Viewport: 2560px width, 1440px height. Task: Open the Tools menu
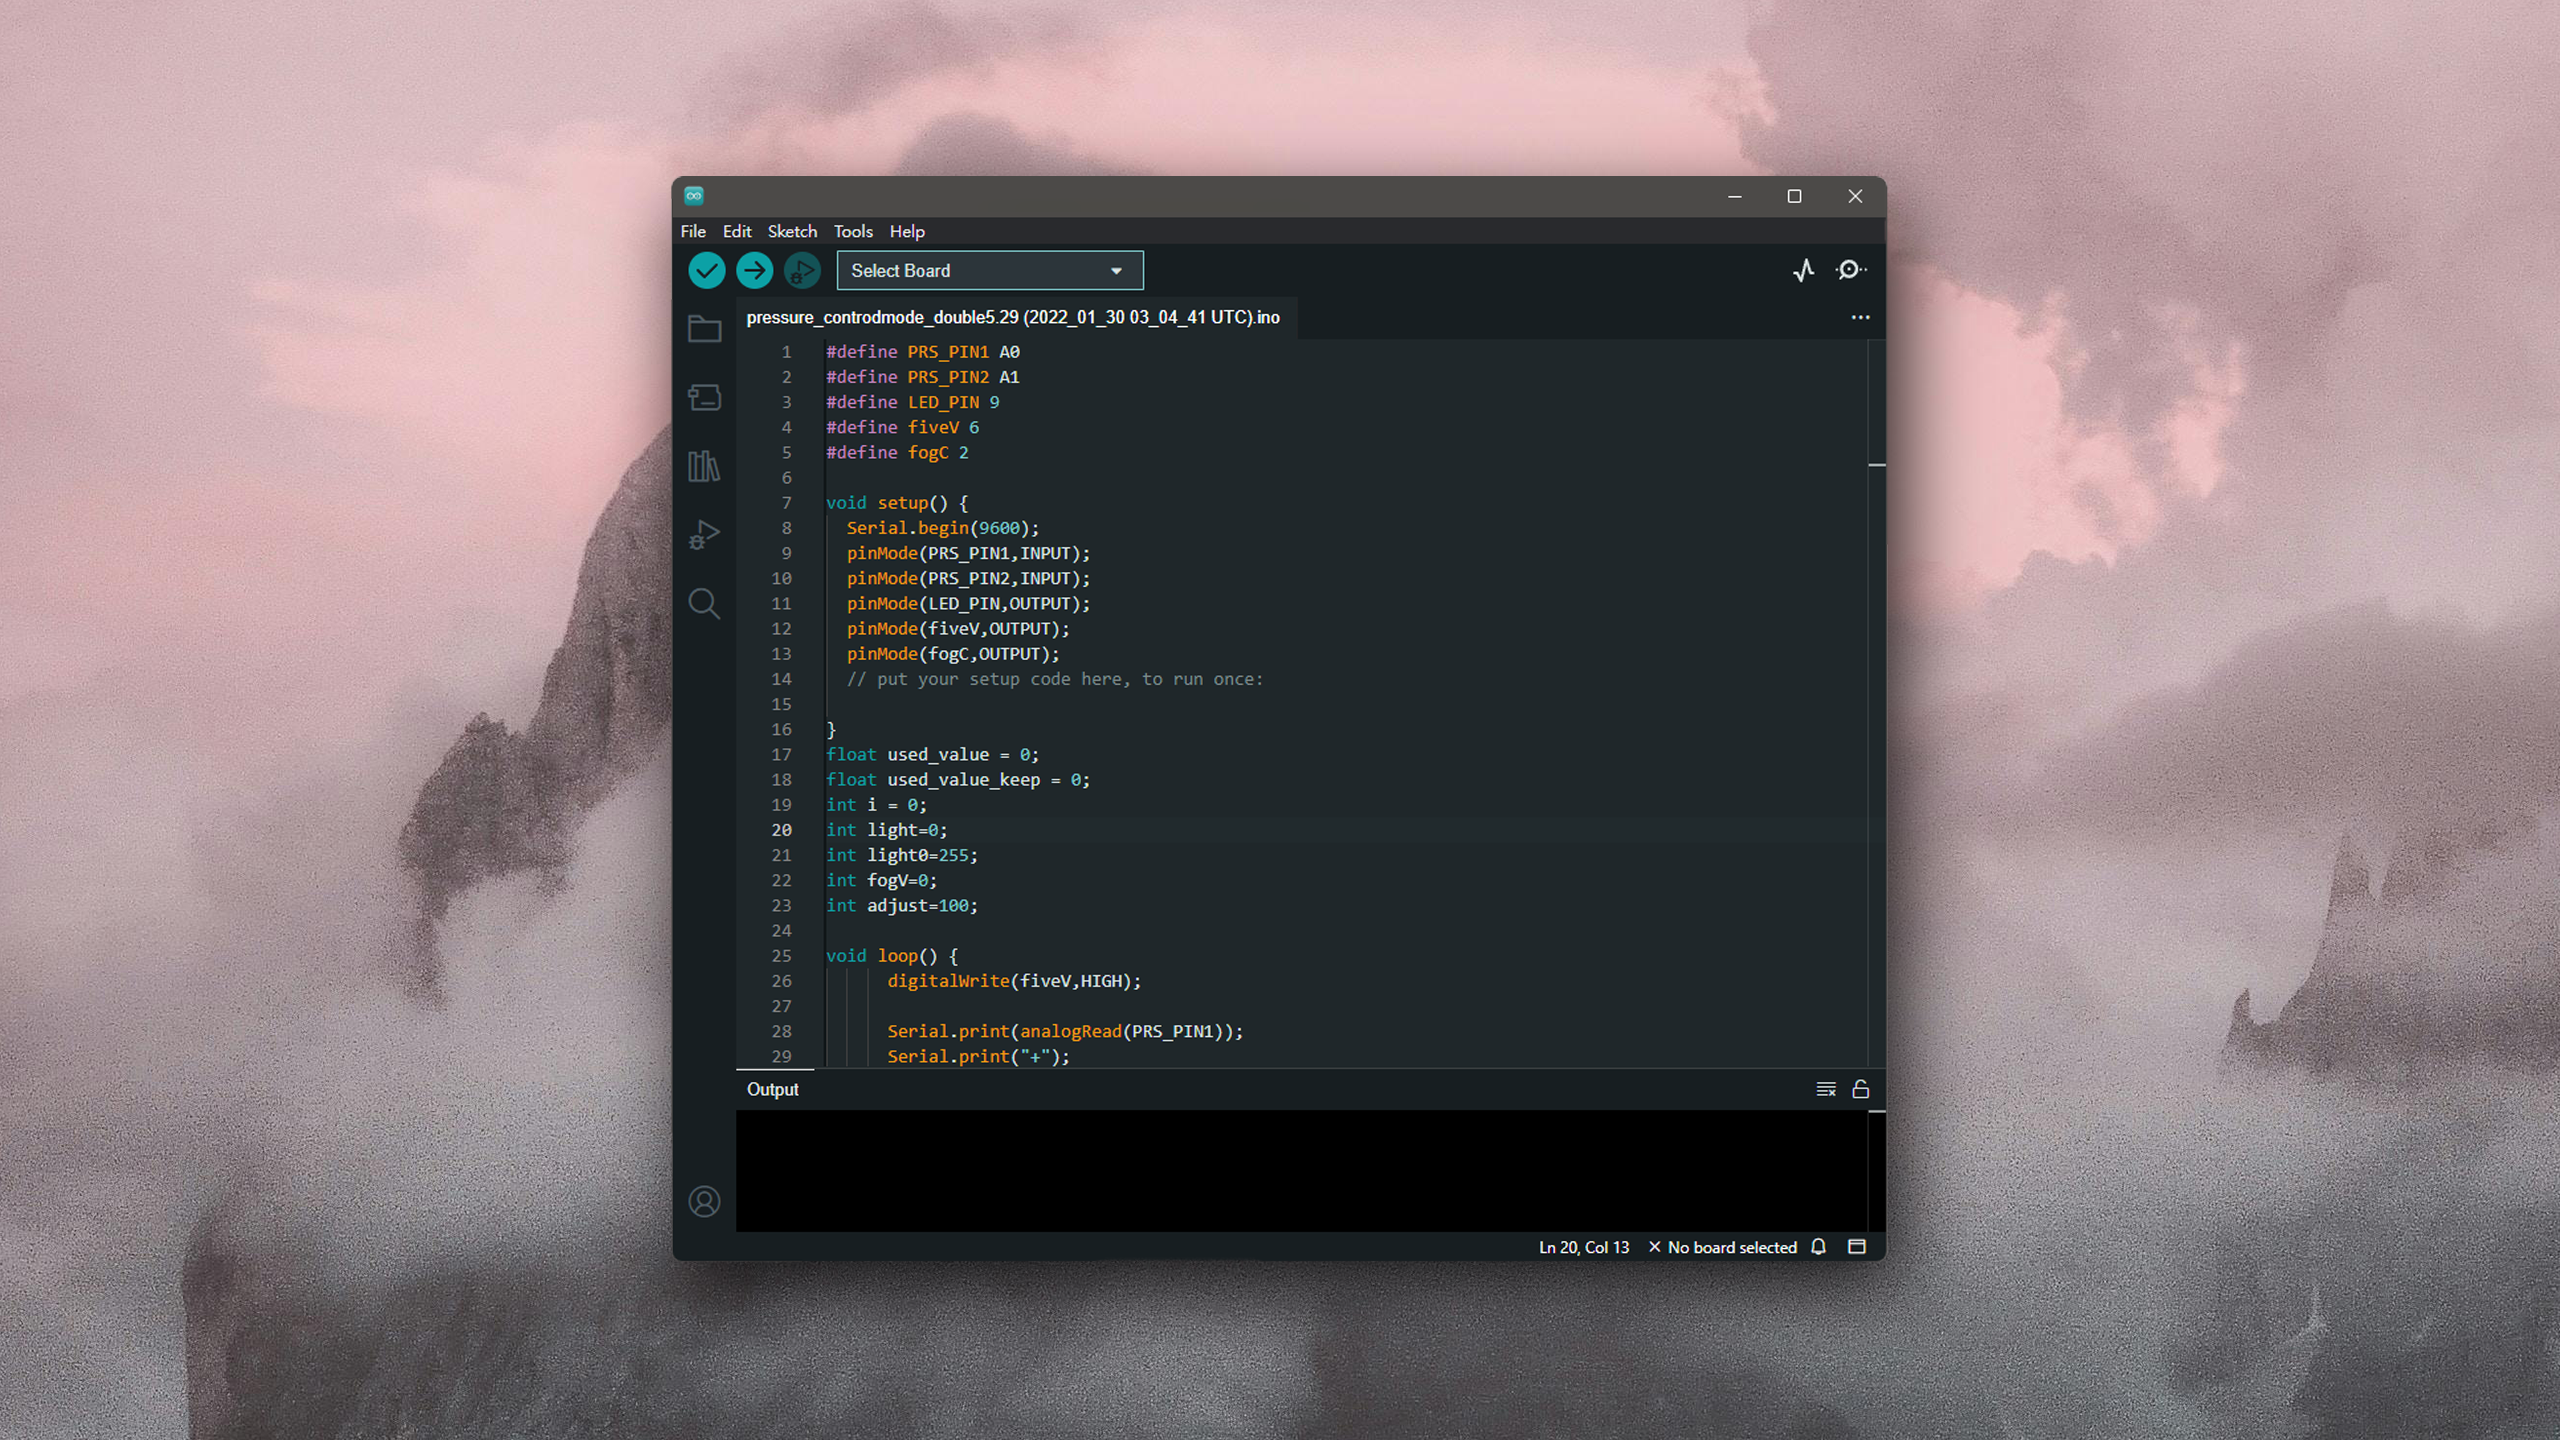853,231
